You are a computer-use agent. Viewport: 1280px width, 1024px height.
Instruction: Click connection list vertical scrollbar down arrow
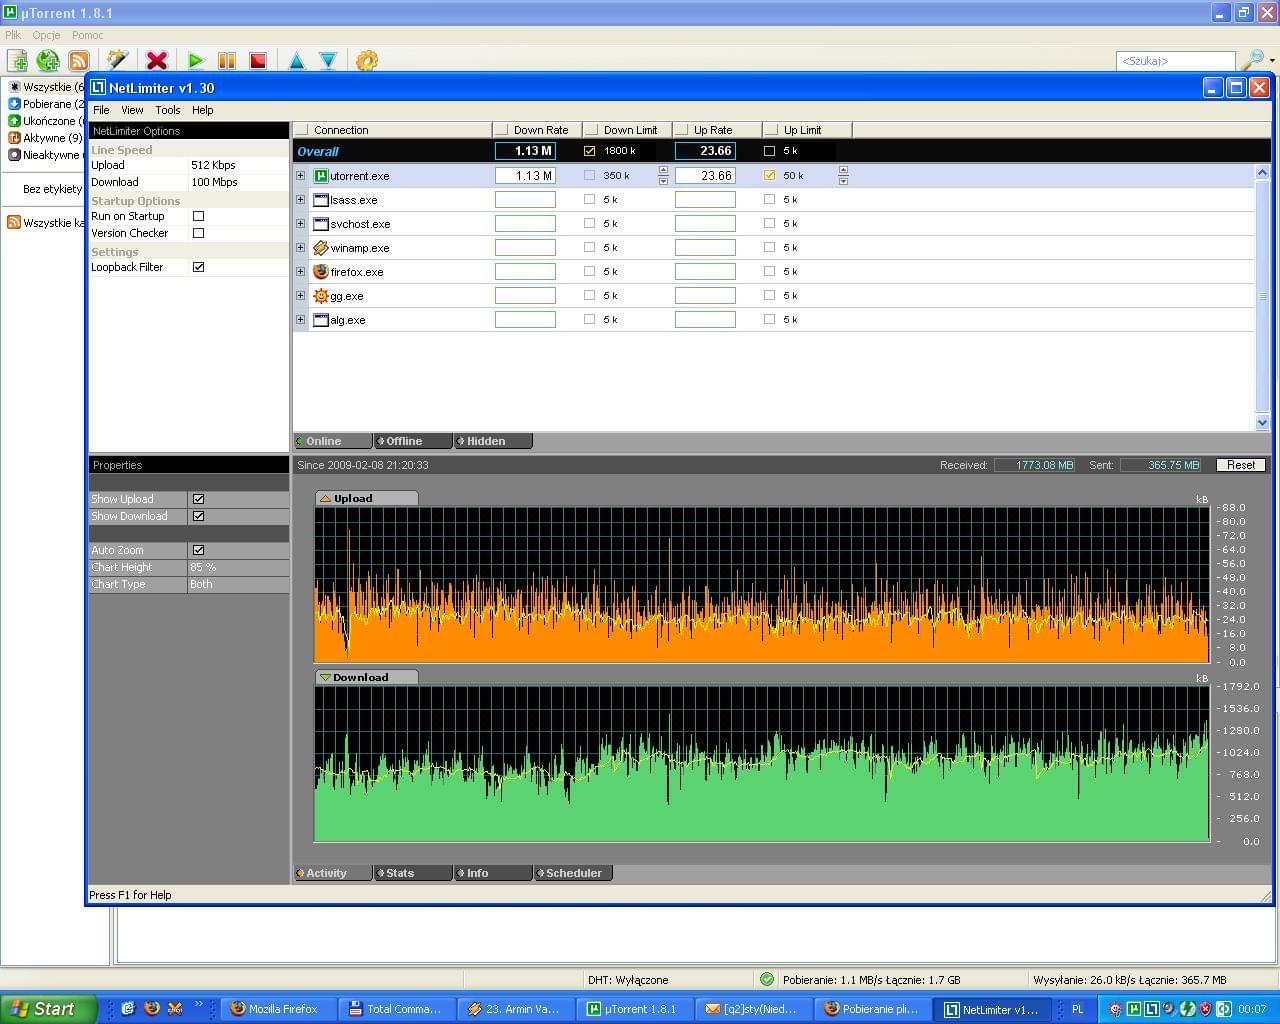click(1262, 423)
